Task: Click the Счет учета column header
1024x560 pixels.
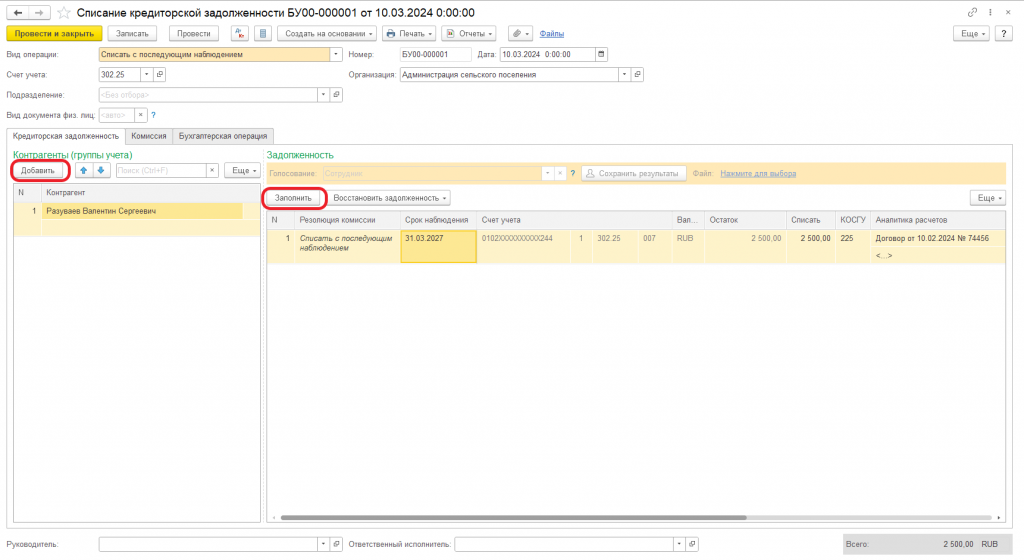Action: (575, 220)
